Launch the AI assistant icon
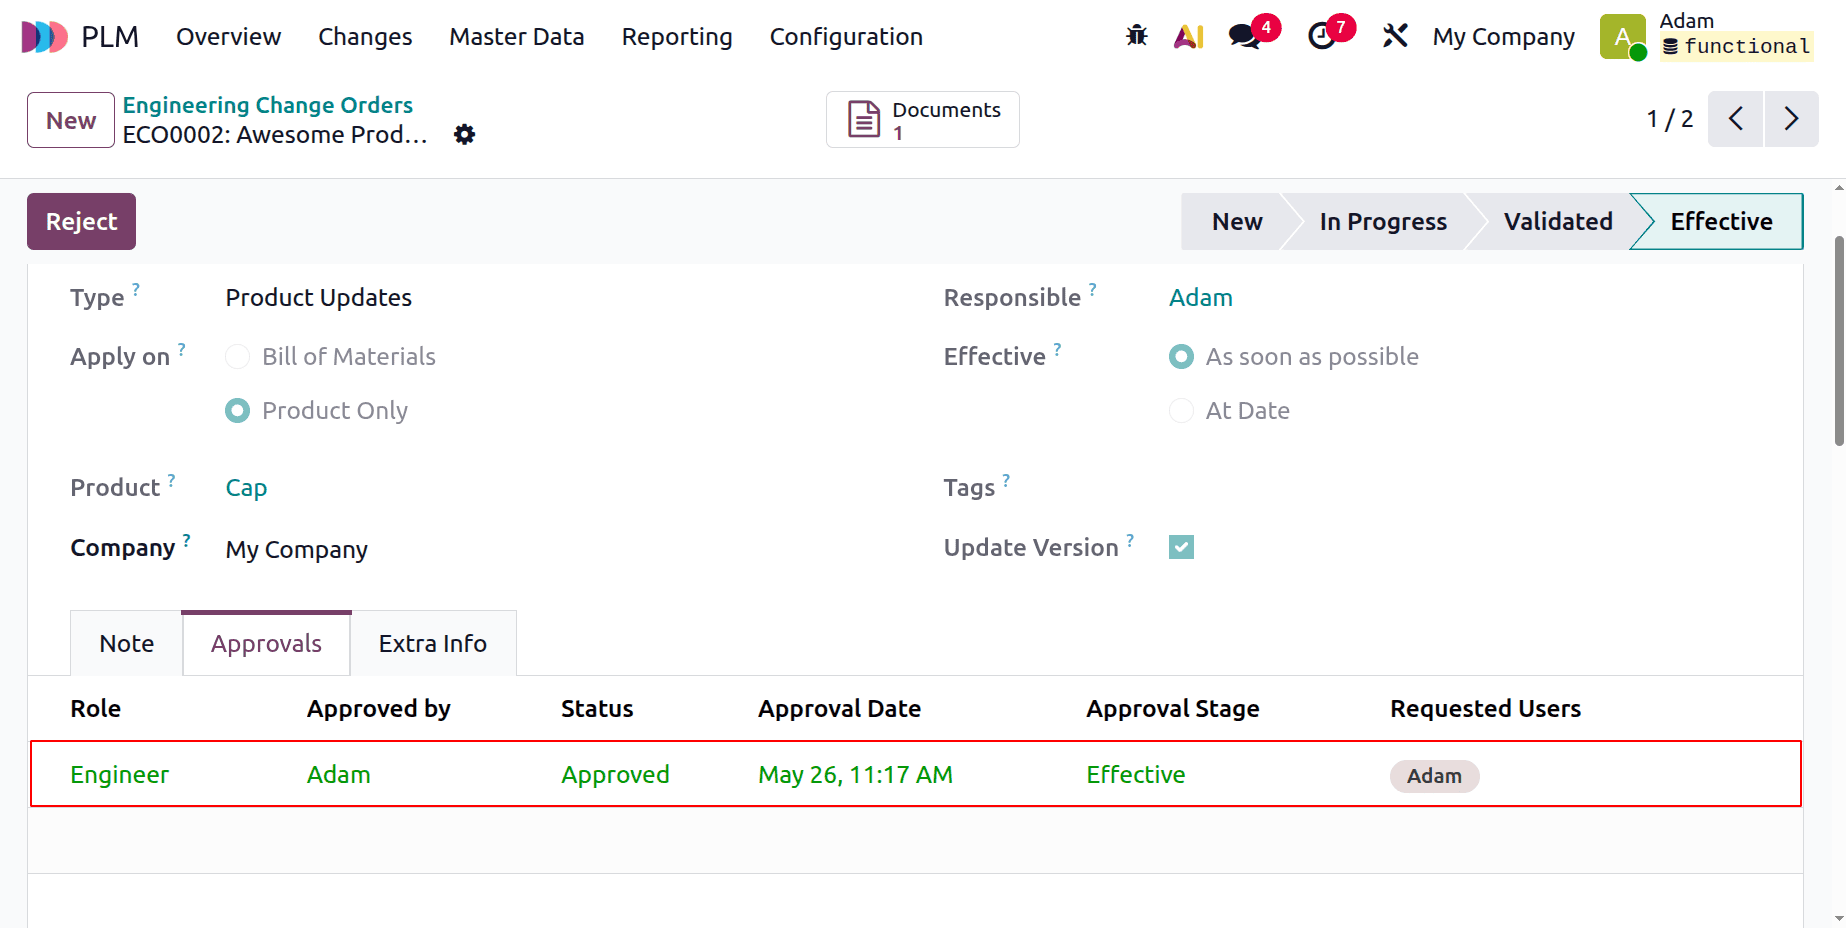Screen dimensions: 1846x928 tap(1188, 36)
